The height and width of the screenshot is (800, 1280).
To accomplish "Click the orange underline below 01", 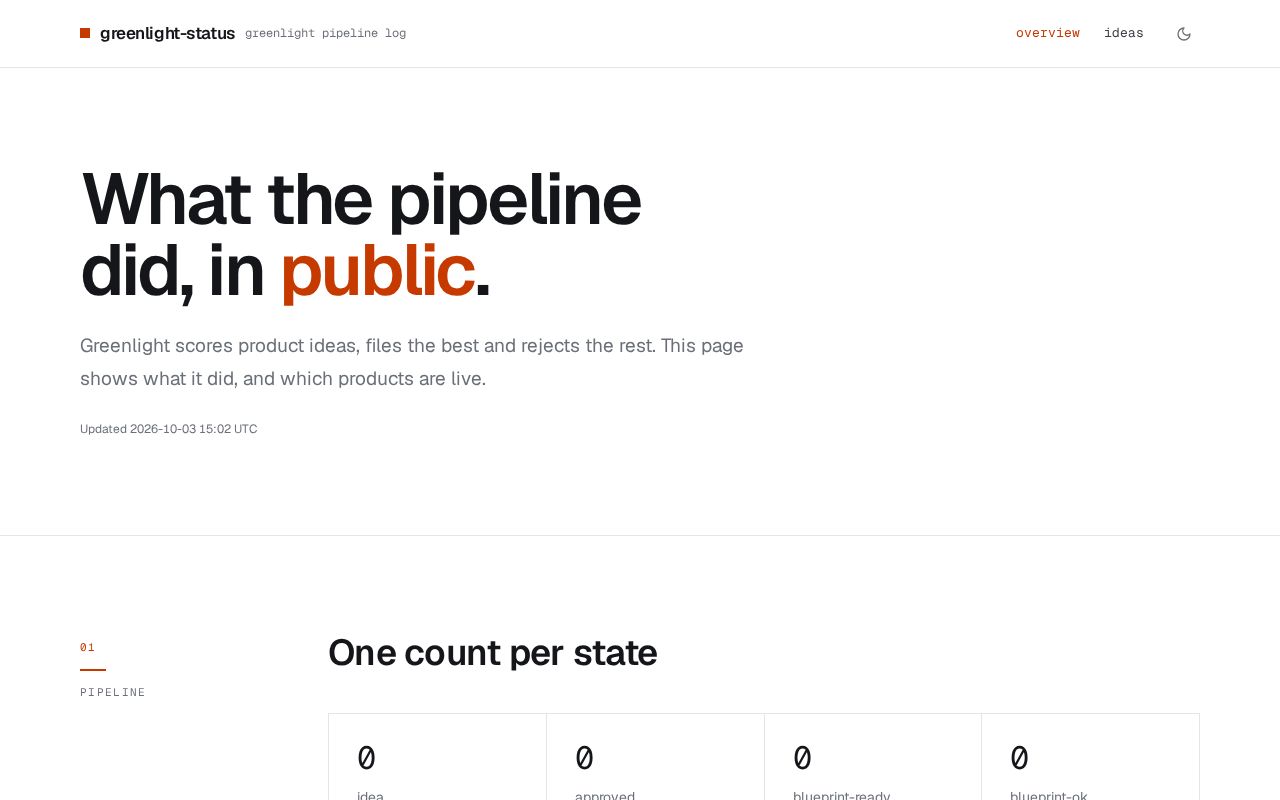I will [x=93, y=670].
